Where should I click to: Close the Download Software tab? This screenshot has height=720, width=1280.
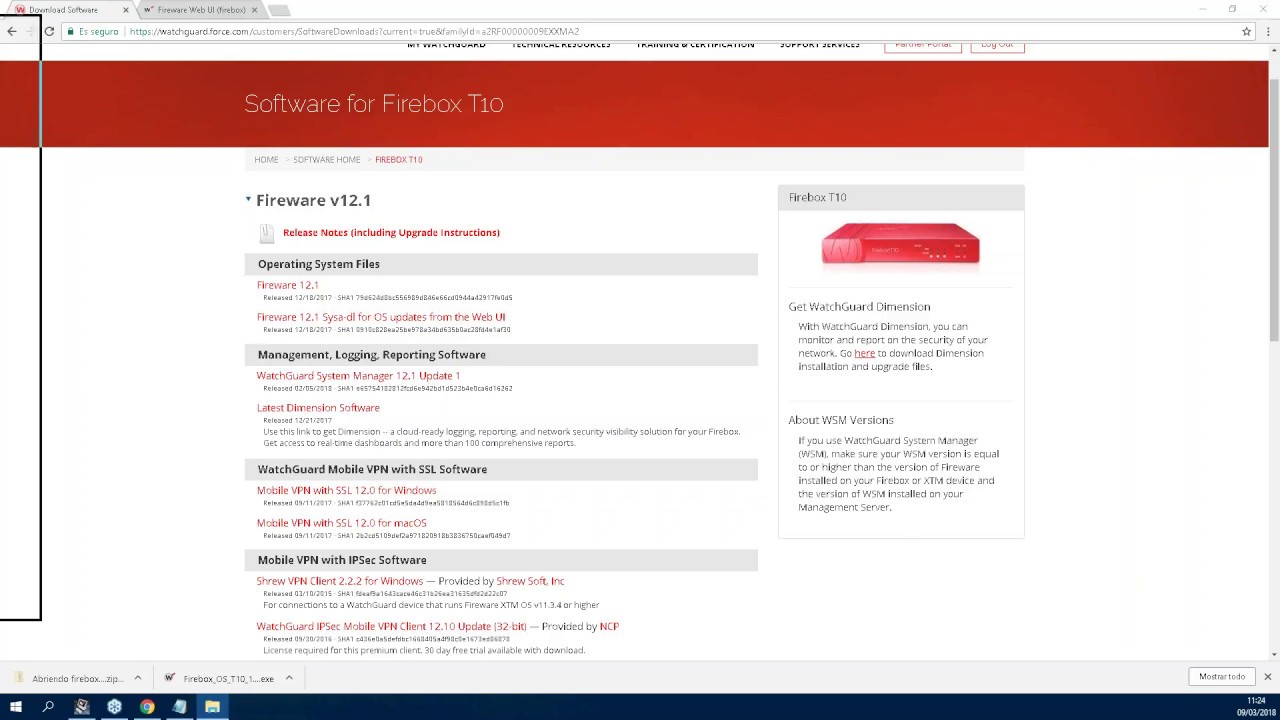pyautogui.click(x=126, y=10)
